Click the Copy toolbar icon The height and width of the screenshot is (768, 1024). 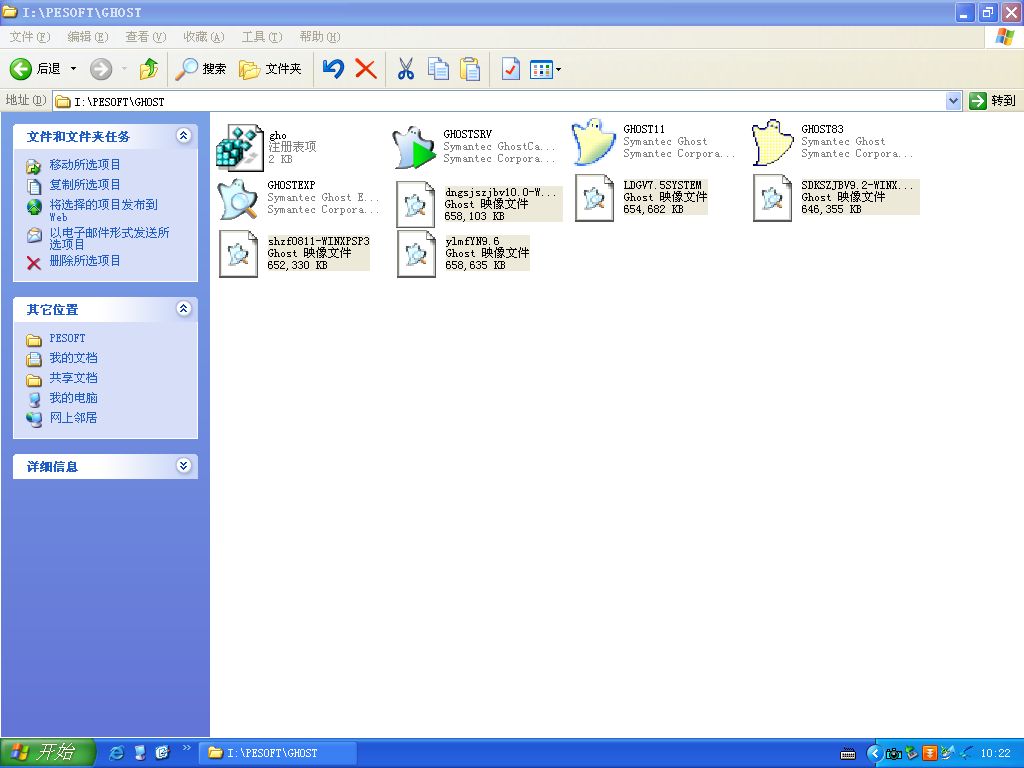(438, 69)
